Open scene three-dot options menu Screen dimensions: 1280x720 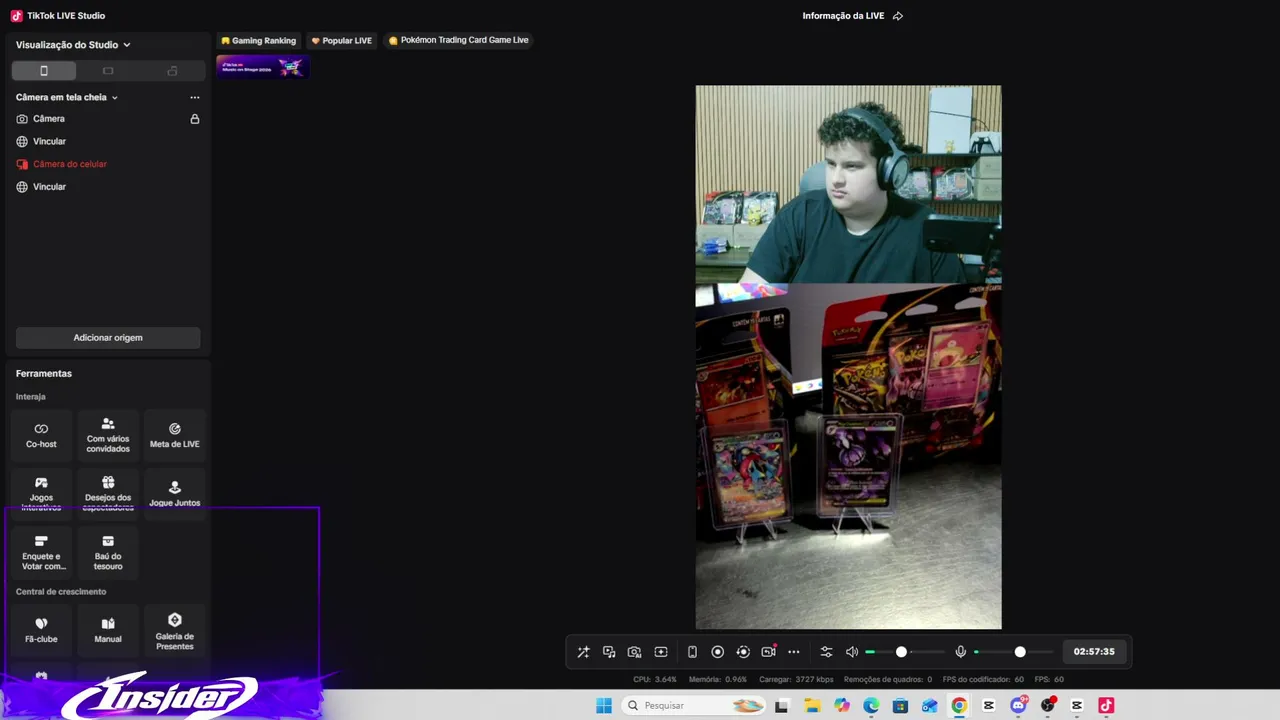195,97
